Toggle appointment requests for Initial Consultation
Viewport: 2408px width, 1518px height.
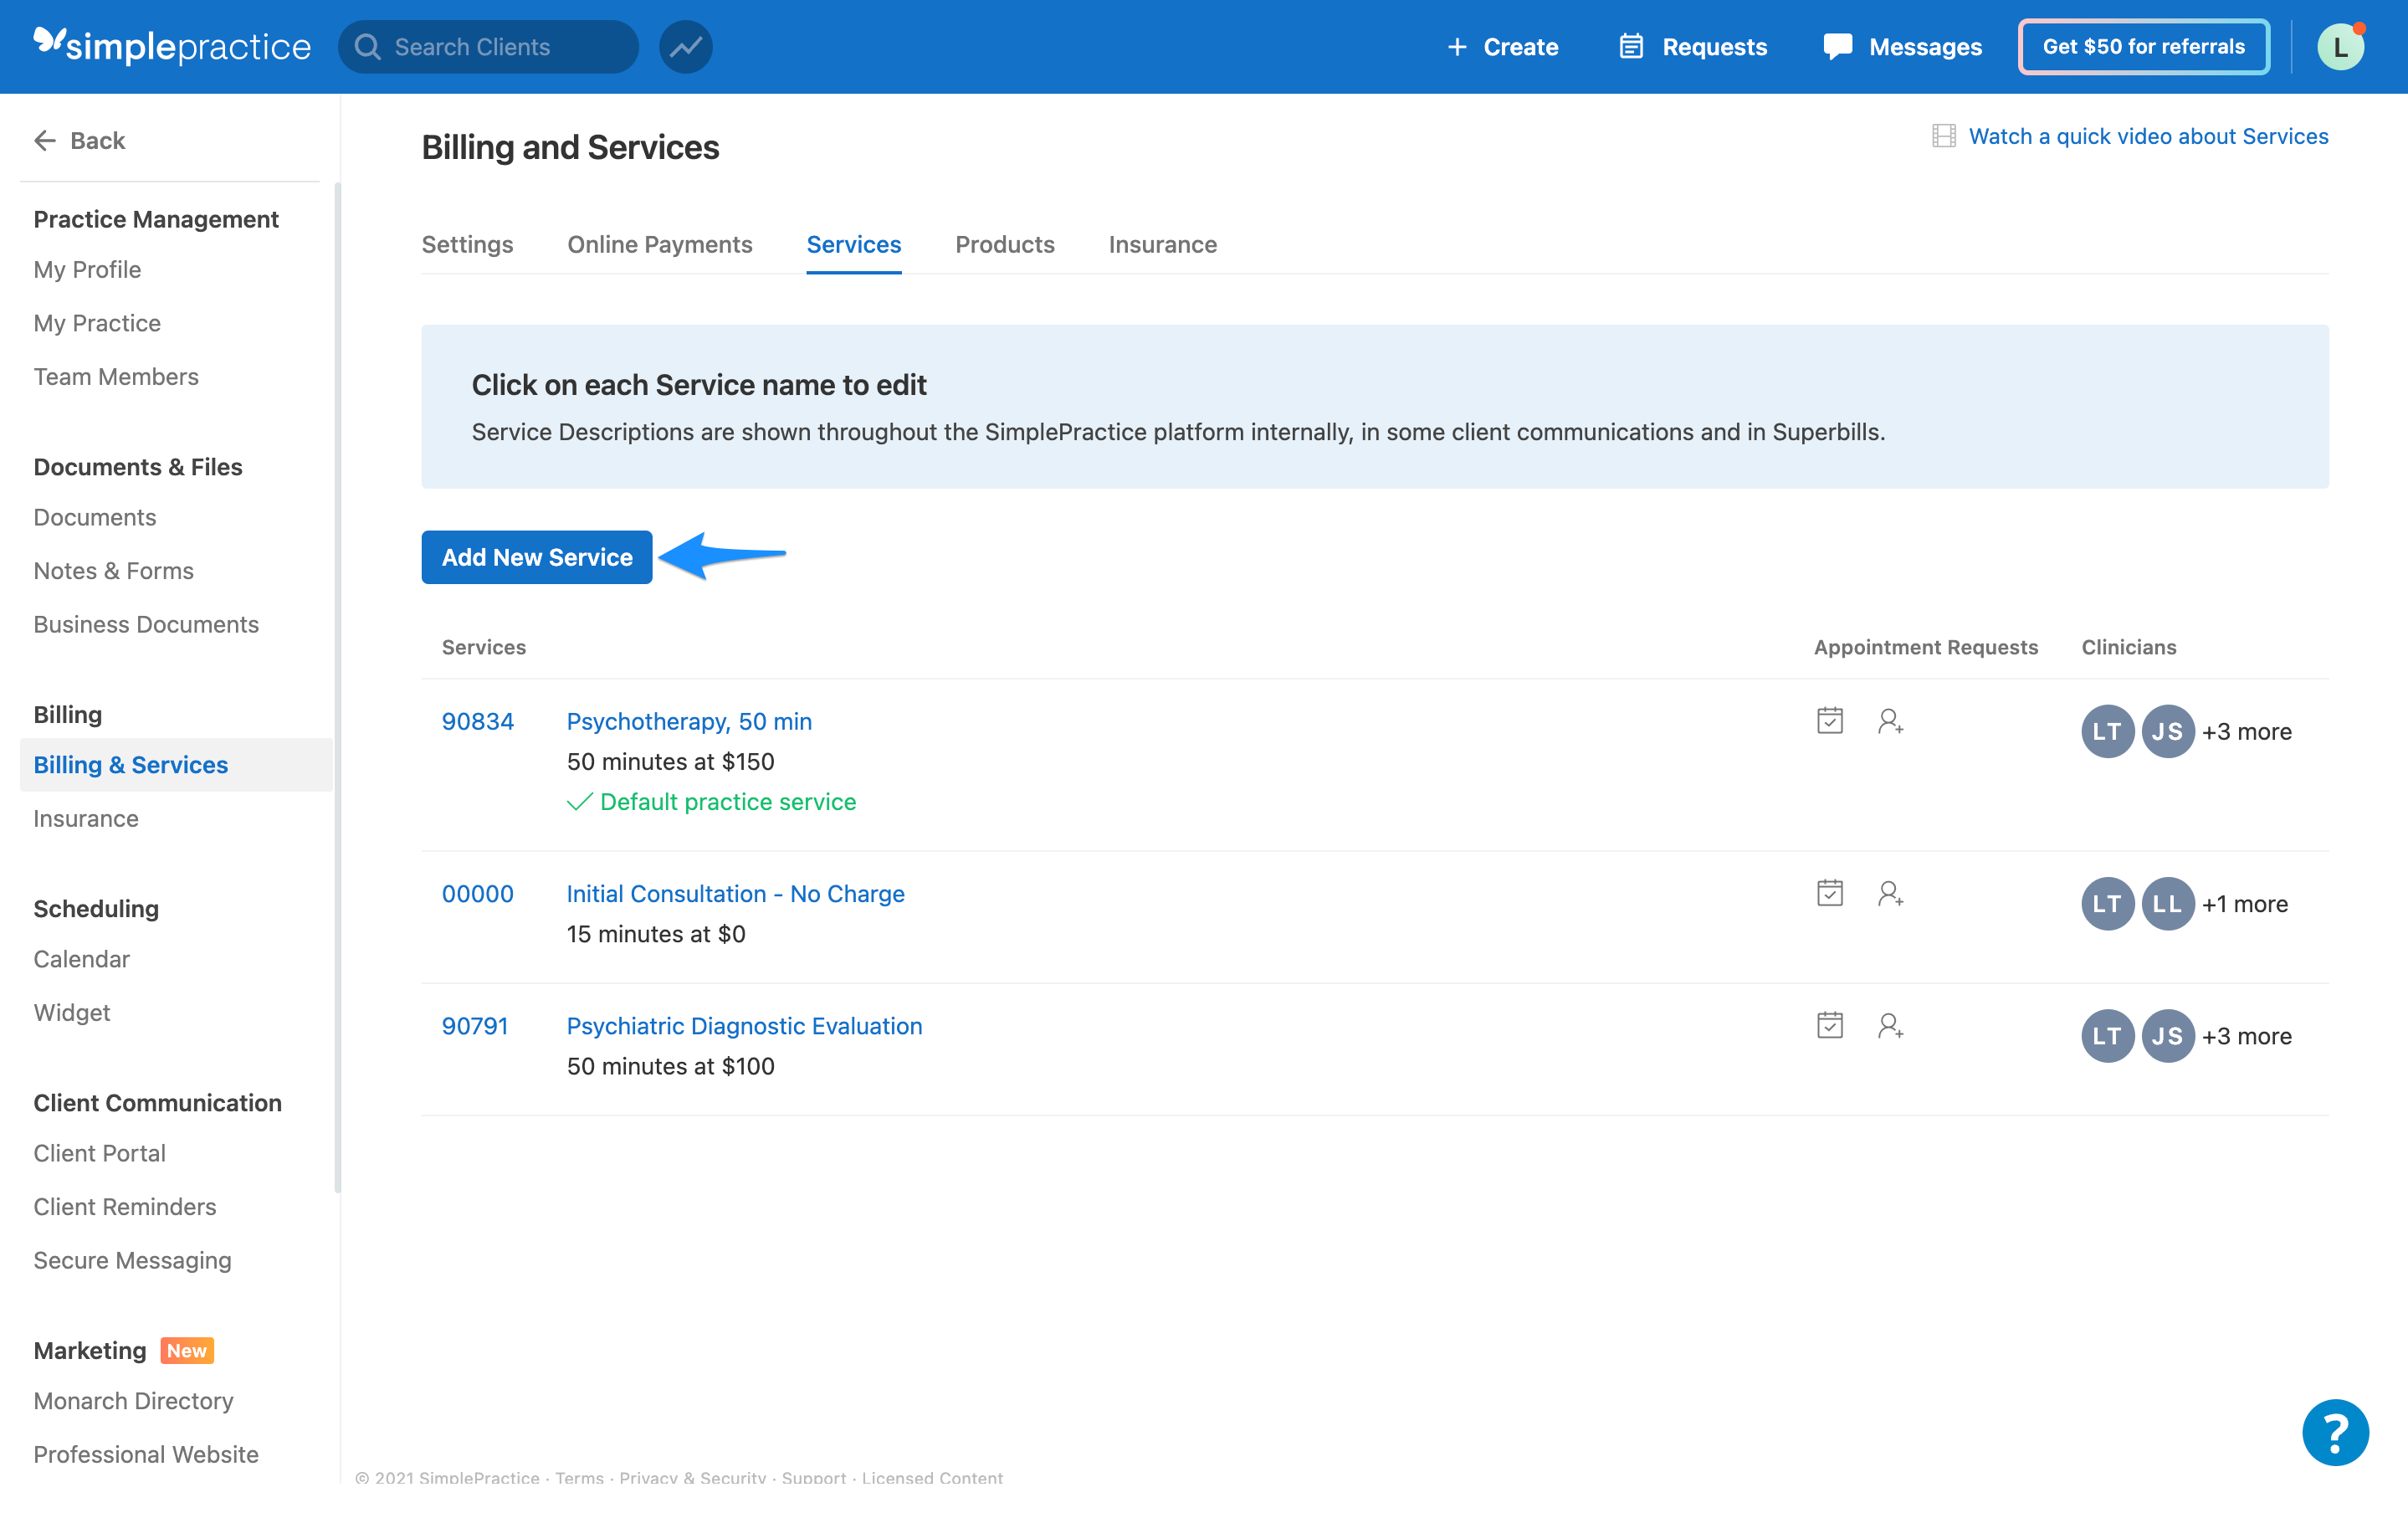[x=1829, y=895]
